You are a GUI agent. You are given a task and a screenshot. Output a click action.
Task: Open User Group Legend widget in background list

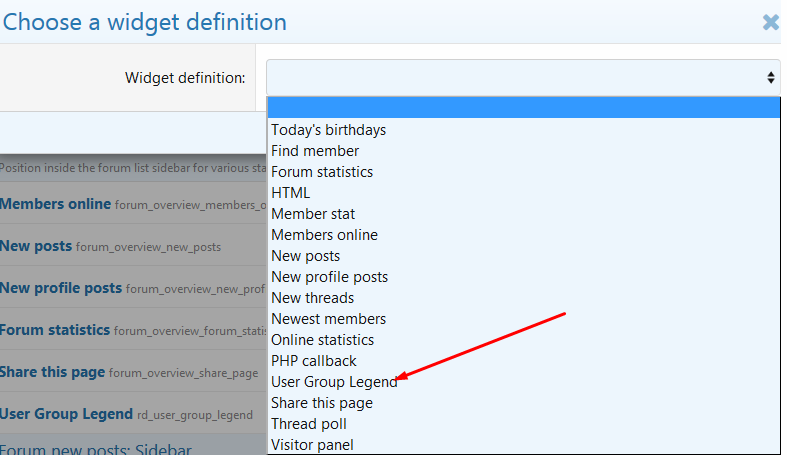[66, 414]
